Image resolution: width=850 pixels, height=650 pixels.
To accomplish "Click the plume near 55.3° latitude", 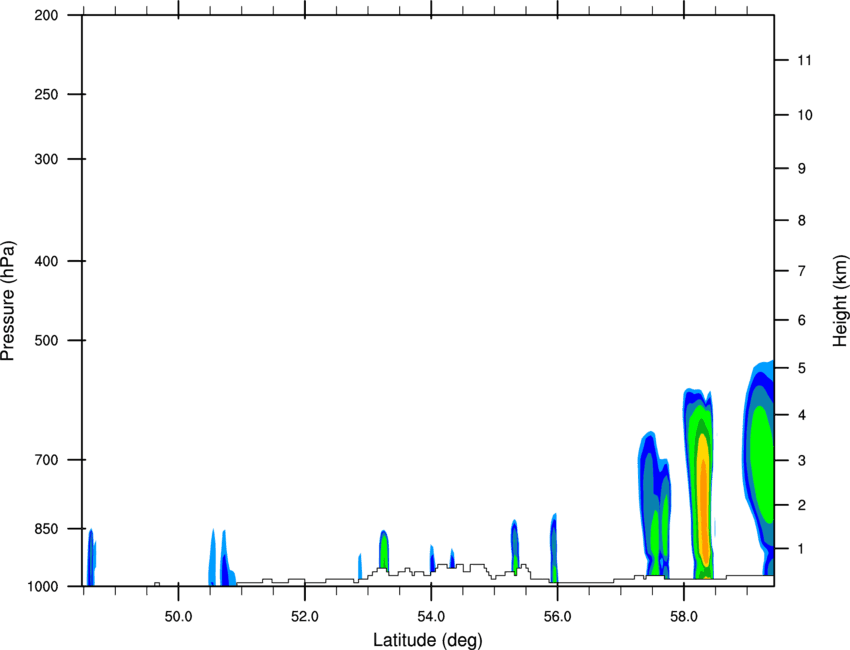I will [x=514, y=546].
